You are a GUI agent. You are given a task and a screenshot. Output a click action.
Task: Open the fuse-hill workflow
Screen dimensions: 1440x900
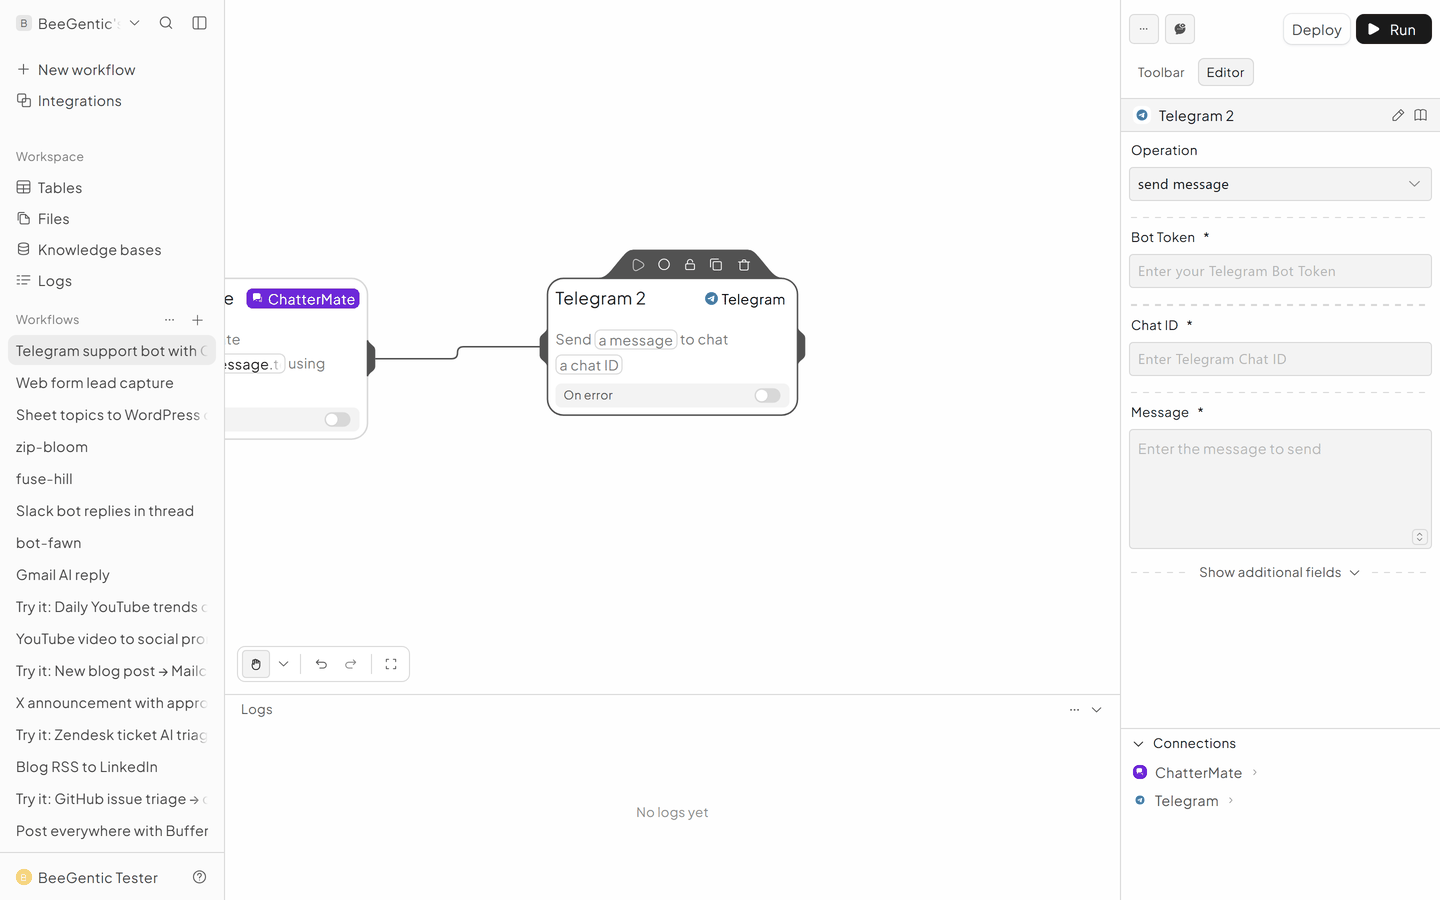(112, 479)
